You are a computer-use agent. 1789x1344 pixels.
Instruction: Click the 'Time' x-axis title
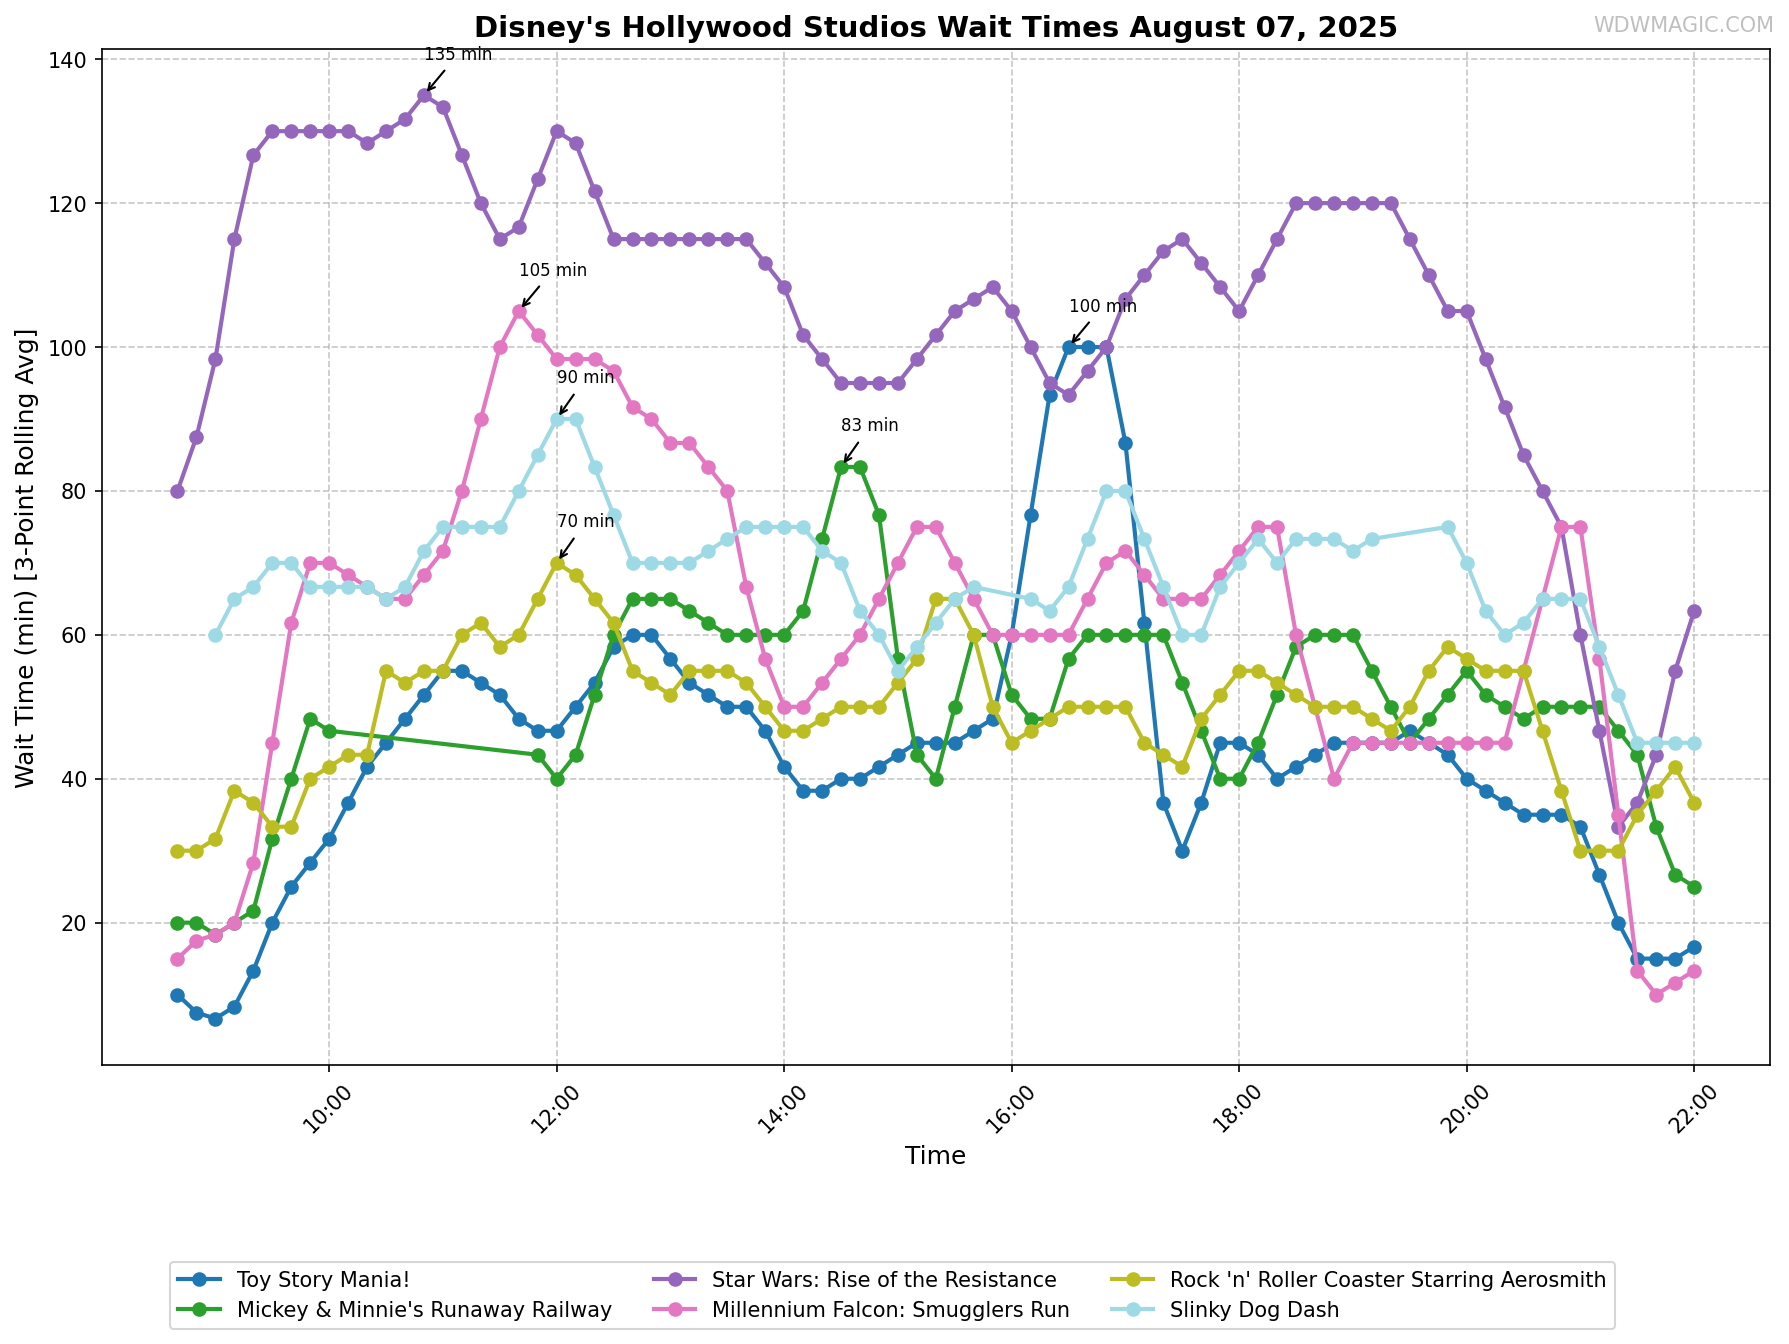[x=935, y=1156]
